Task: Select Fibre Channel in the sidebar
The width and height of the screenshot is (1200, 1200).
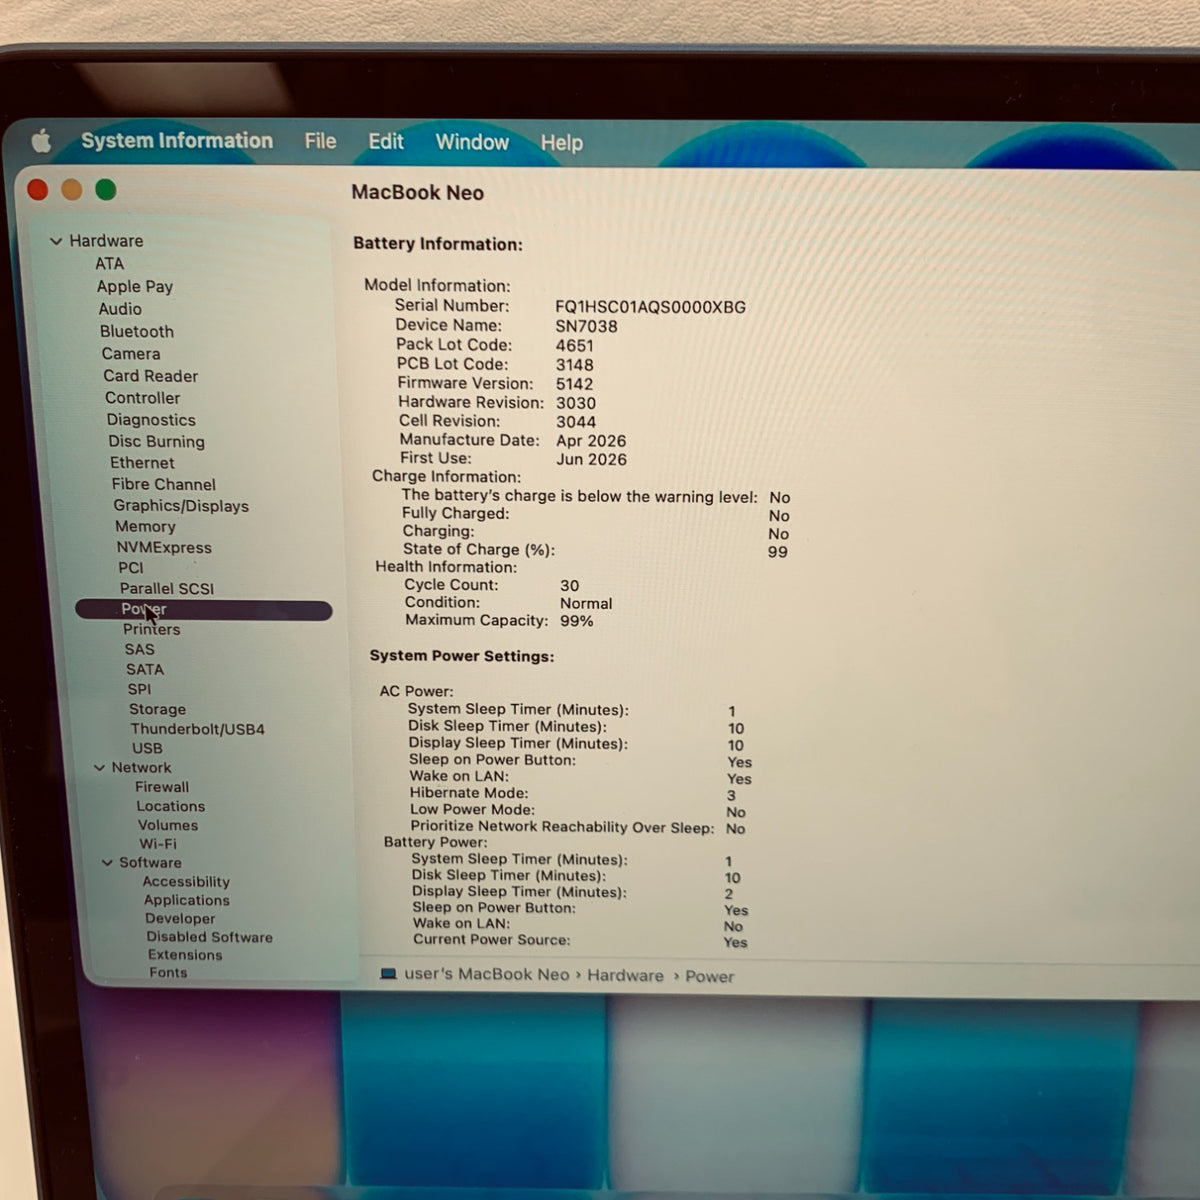Action: (x=163, y=484)
